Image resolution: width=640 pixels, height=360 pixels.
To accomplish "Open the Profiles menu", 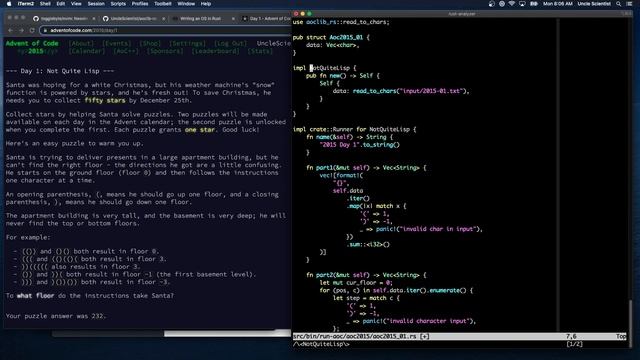I will pyautogui.click(x=140, y=4).
